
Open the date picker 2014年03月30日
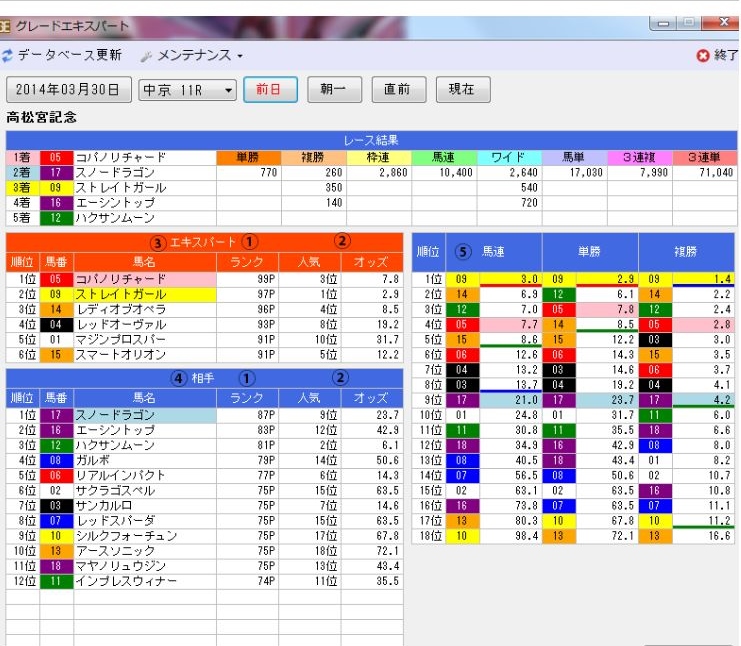[69, 89]
